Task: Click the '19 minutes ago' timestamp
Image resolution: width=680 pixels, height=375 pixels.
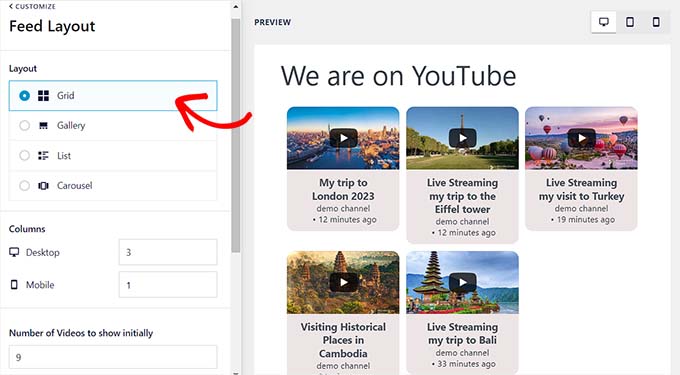Action: click(585, 220)
